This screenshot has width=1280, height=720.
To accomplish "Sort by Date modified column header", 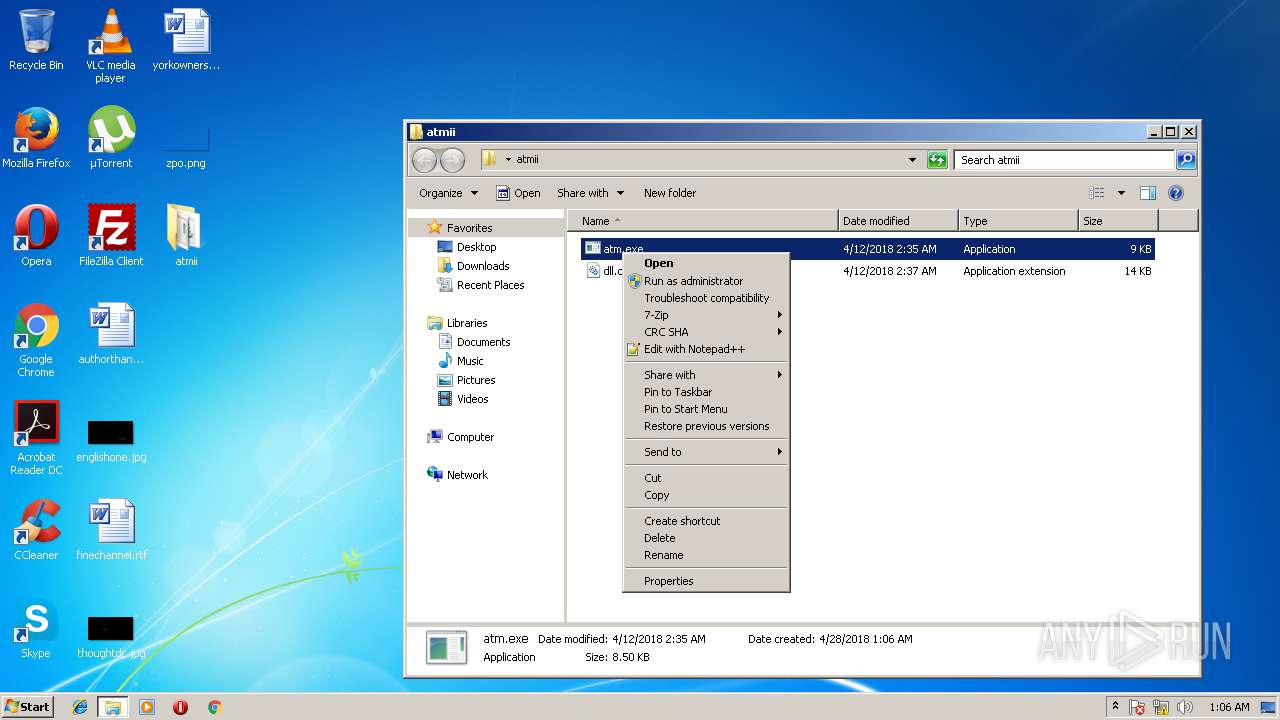I will 898,221.
